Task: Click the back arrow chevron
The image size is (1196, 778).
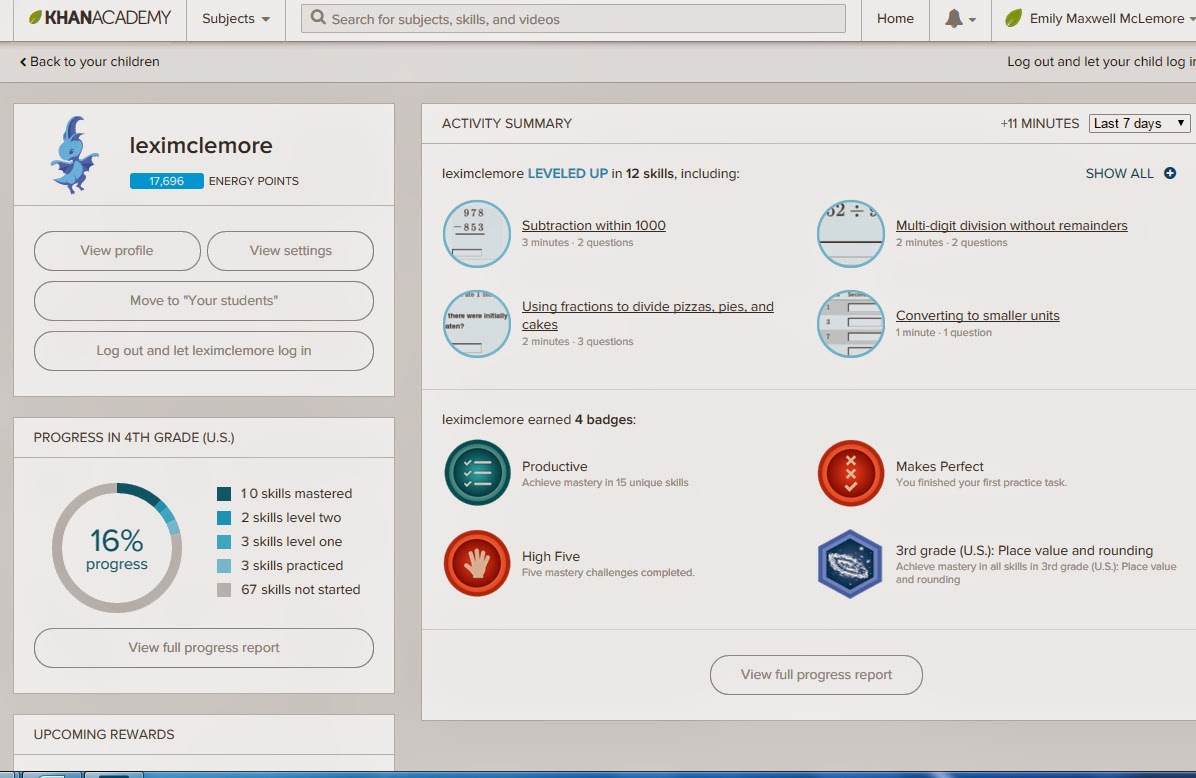Action: [x=23, y=62]
